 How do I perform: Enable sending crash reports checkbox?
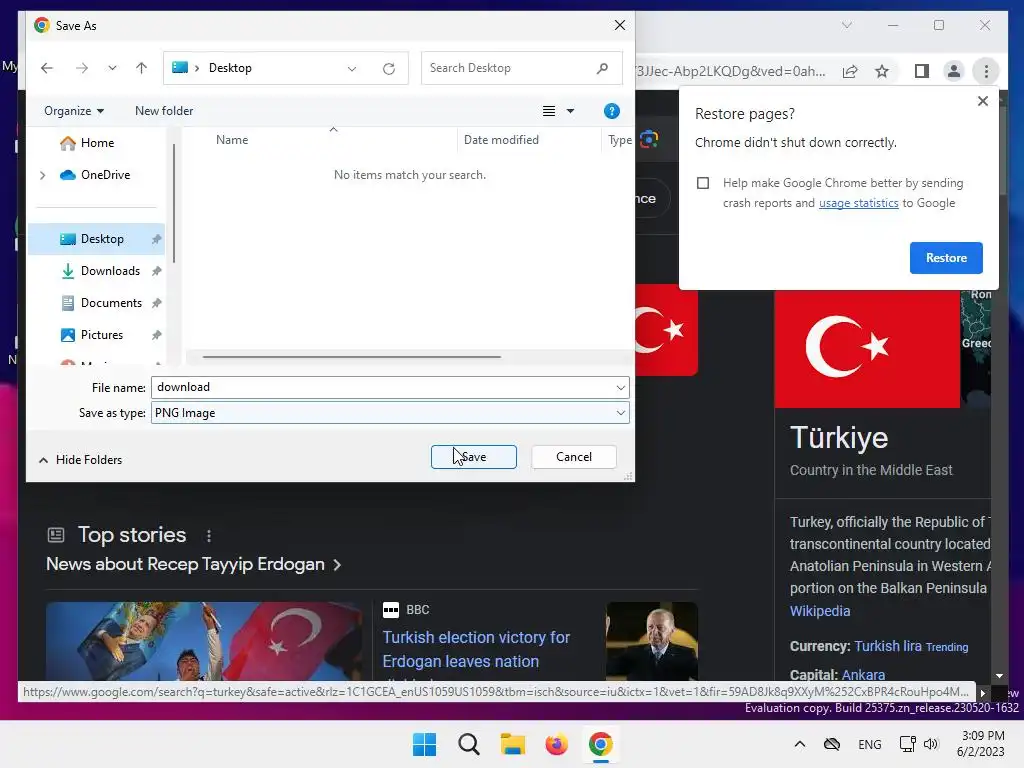point(703,184)
